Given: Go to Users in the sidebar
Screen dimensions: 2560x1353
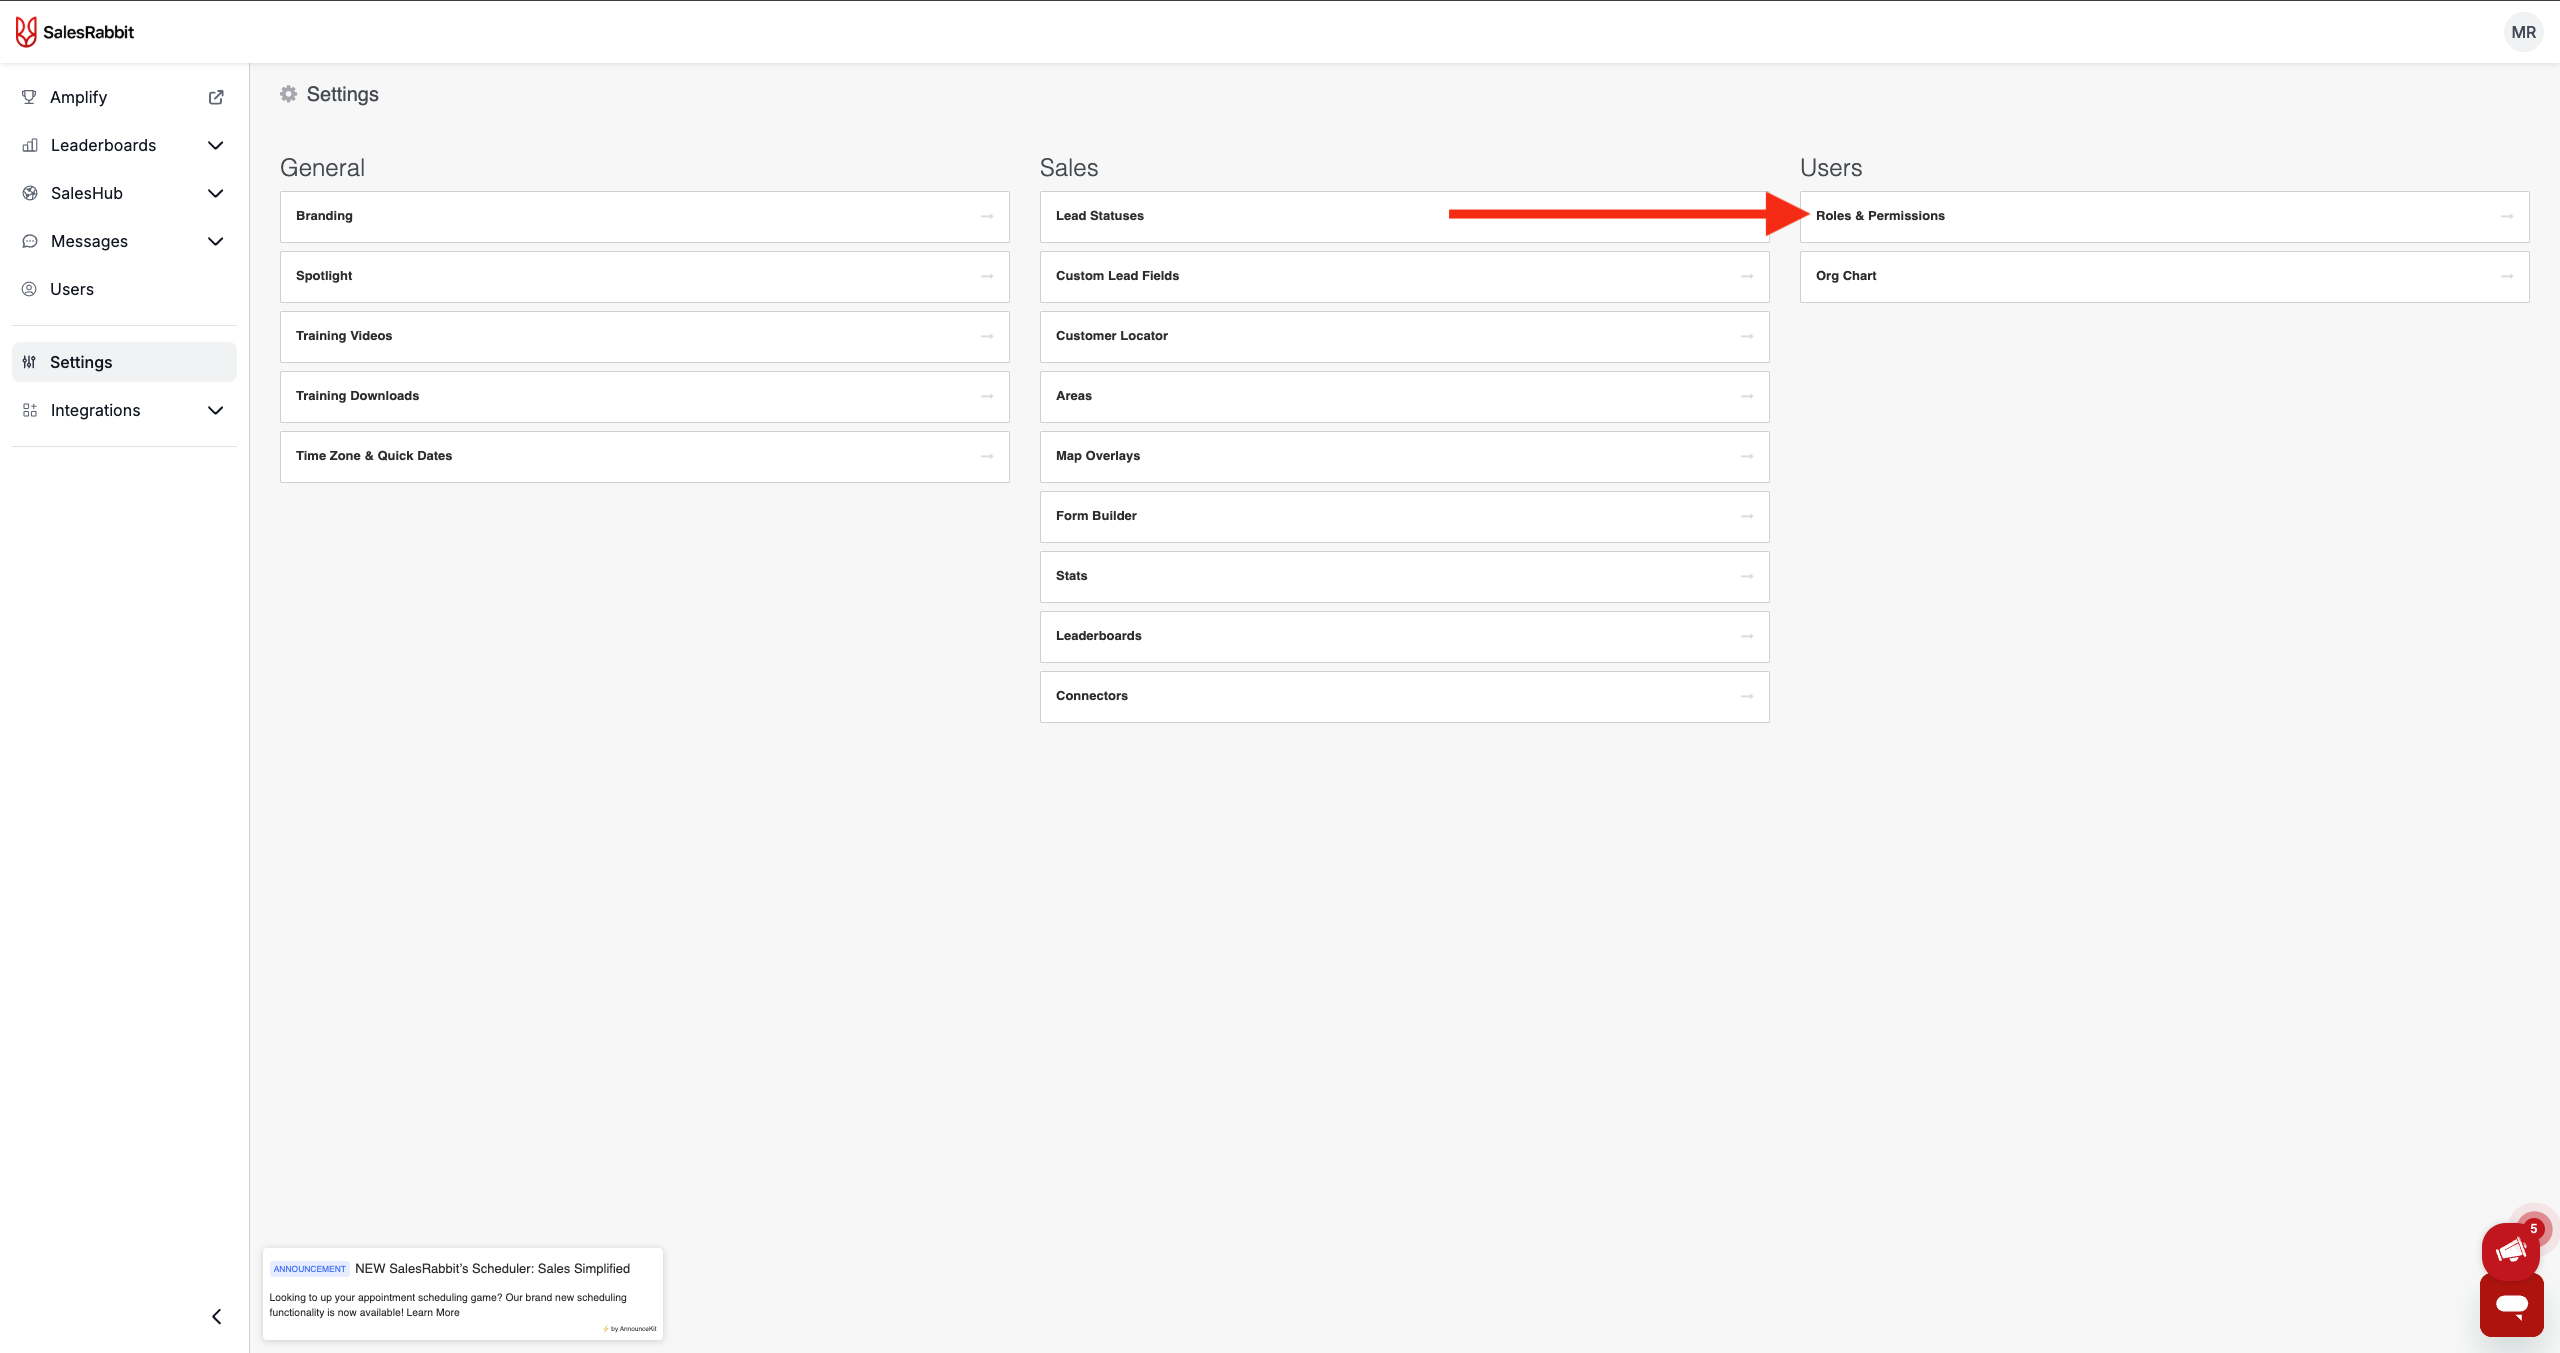Looking at the screenshot, I should 124,289.
